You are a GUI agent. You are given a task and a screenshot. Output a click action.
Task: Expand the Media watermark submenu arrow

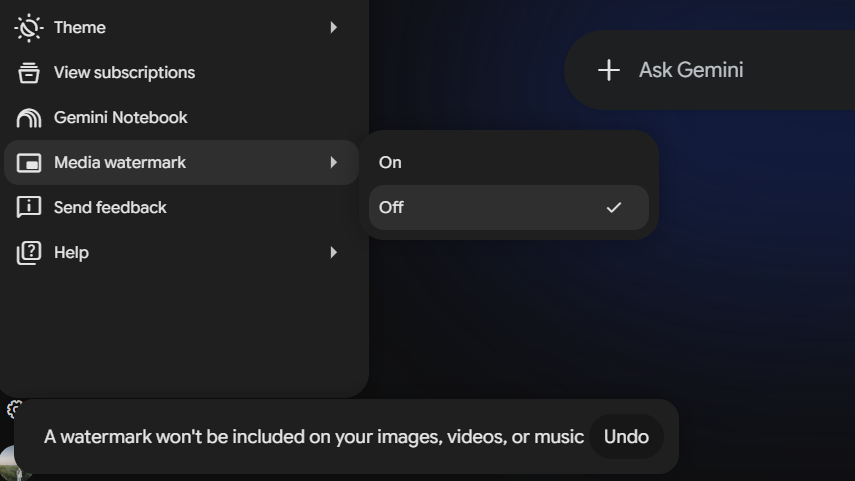click(333, 163)
